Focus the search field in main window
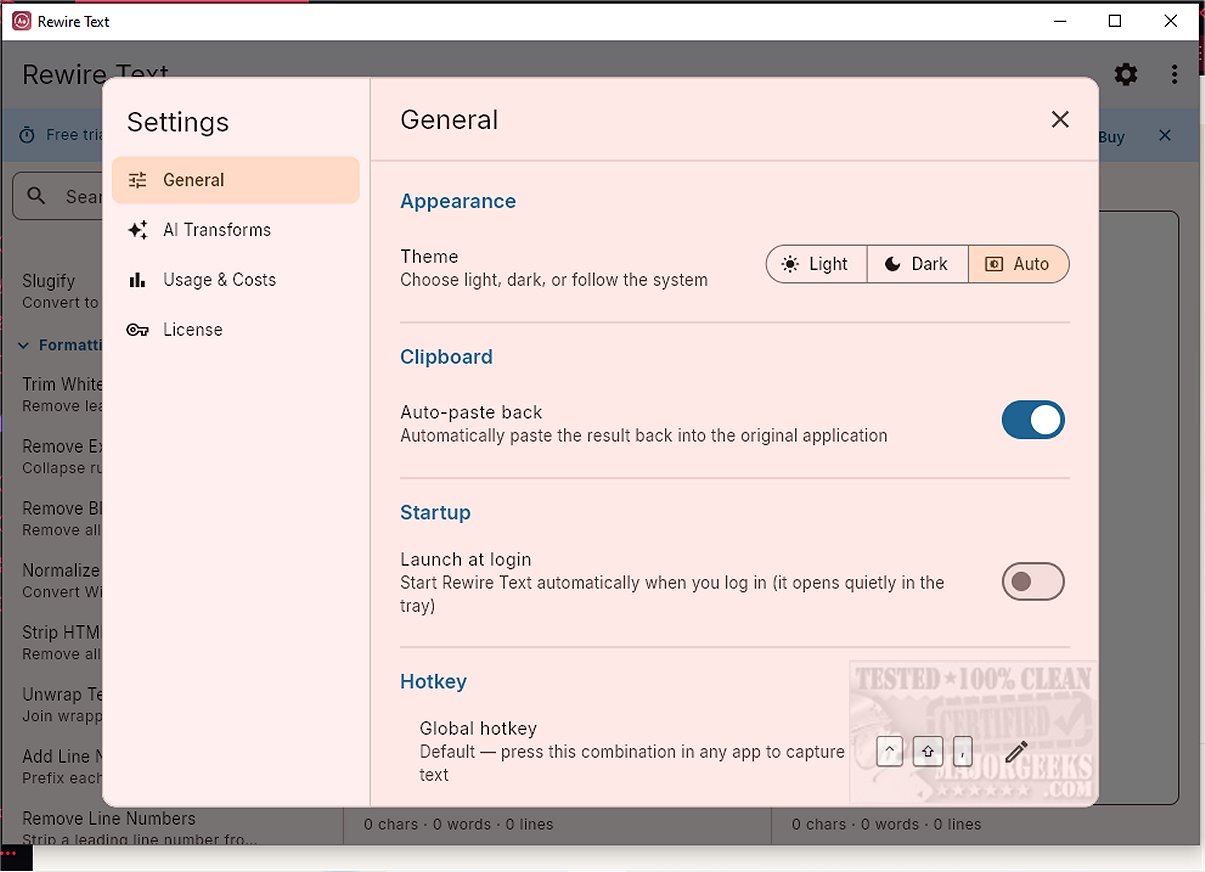Screen dimensions: 1205x872 [x=58, y=196]
